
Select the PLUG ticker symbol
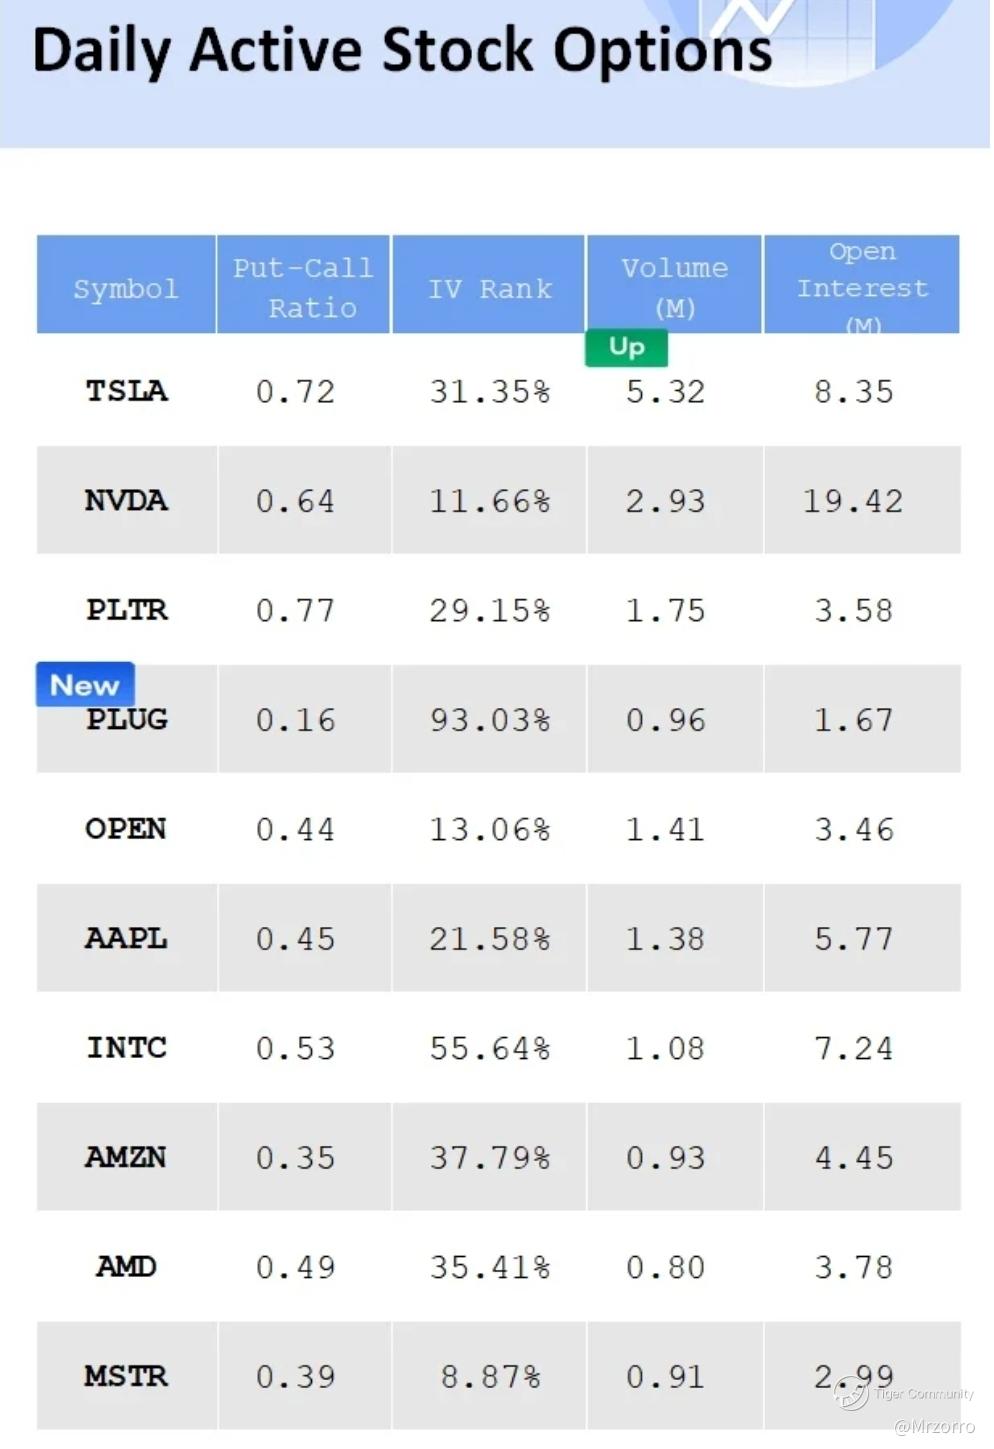point(127,720)
